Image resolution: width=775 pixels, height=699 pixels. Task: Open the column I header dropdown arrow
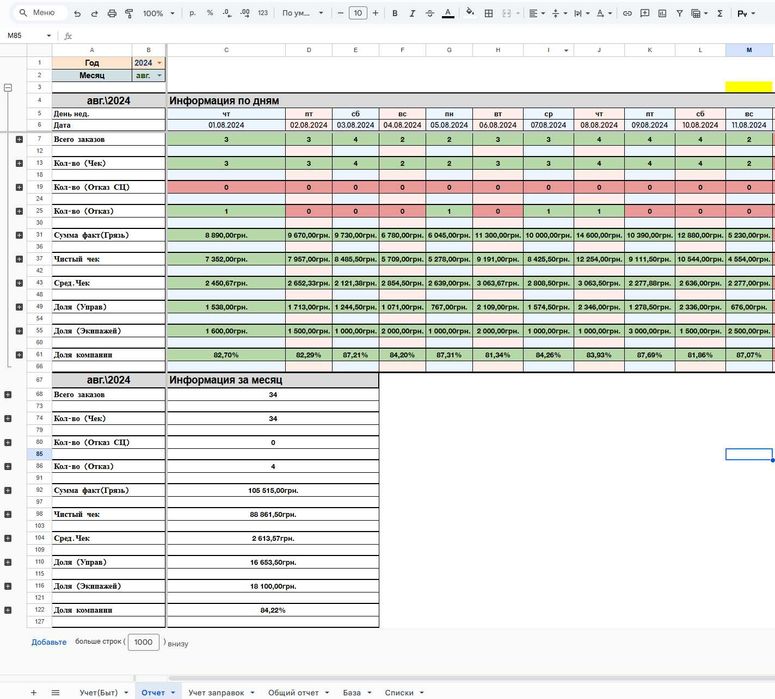point(566,50)
